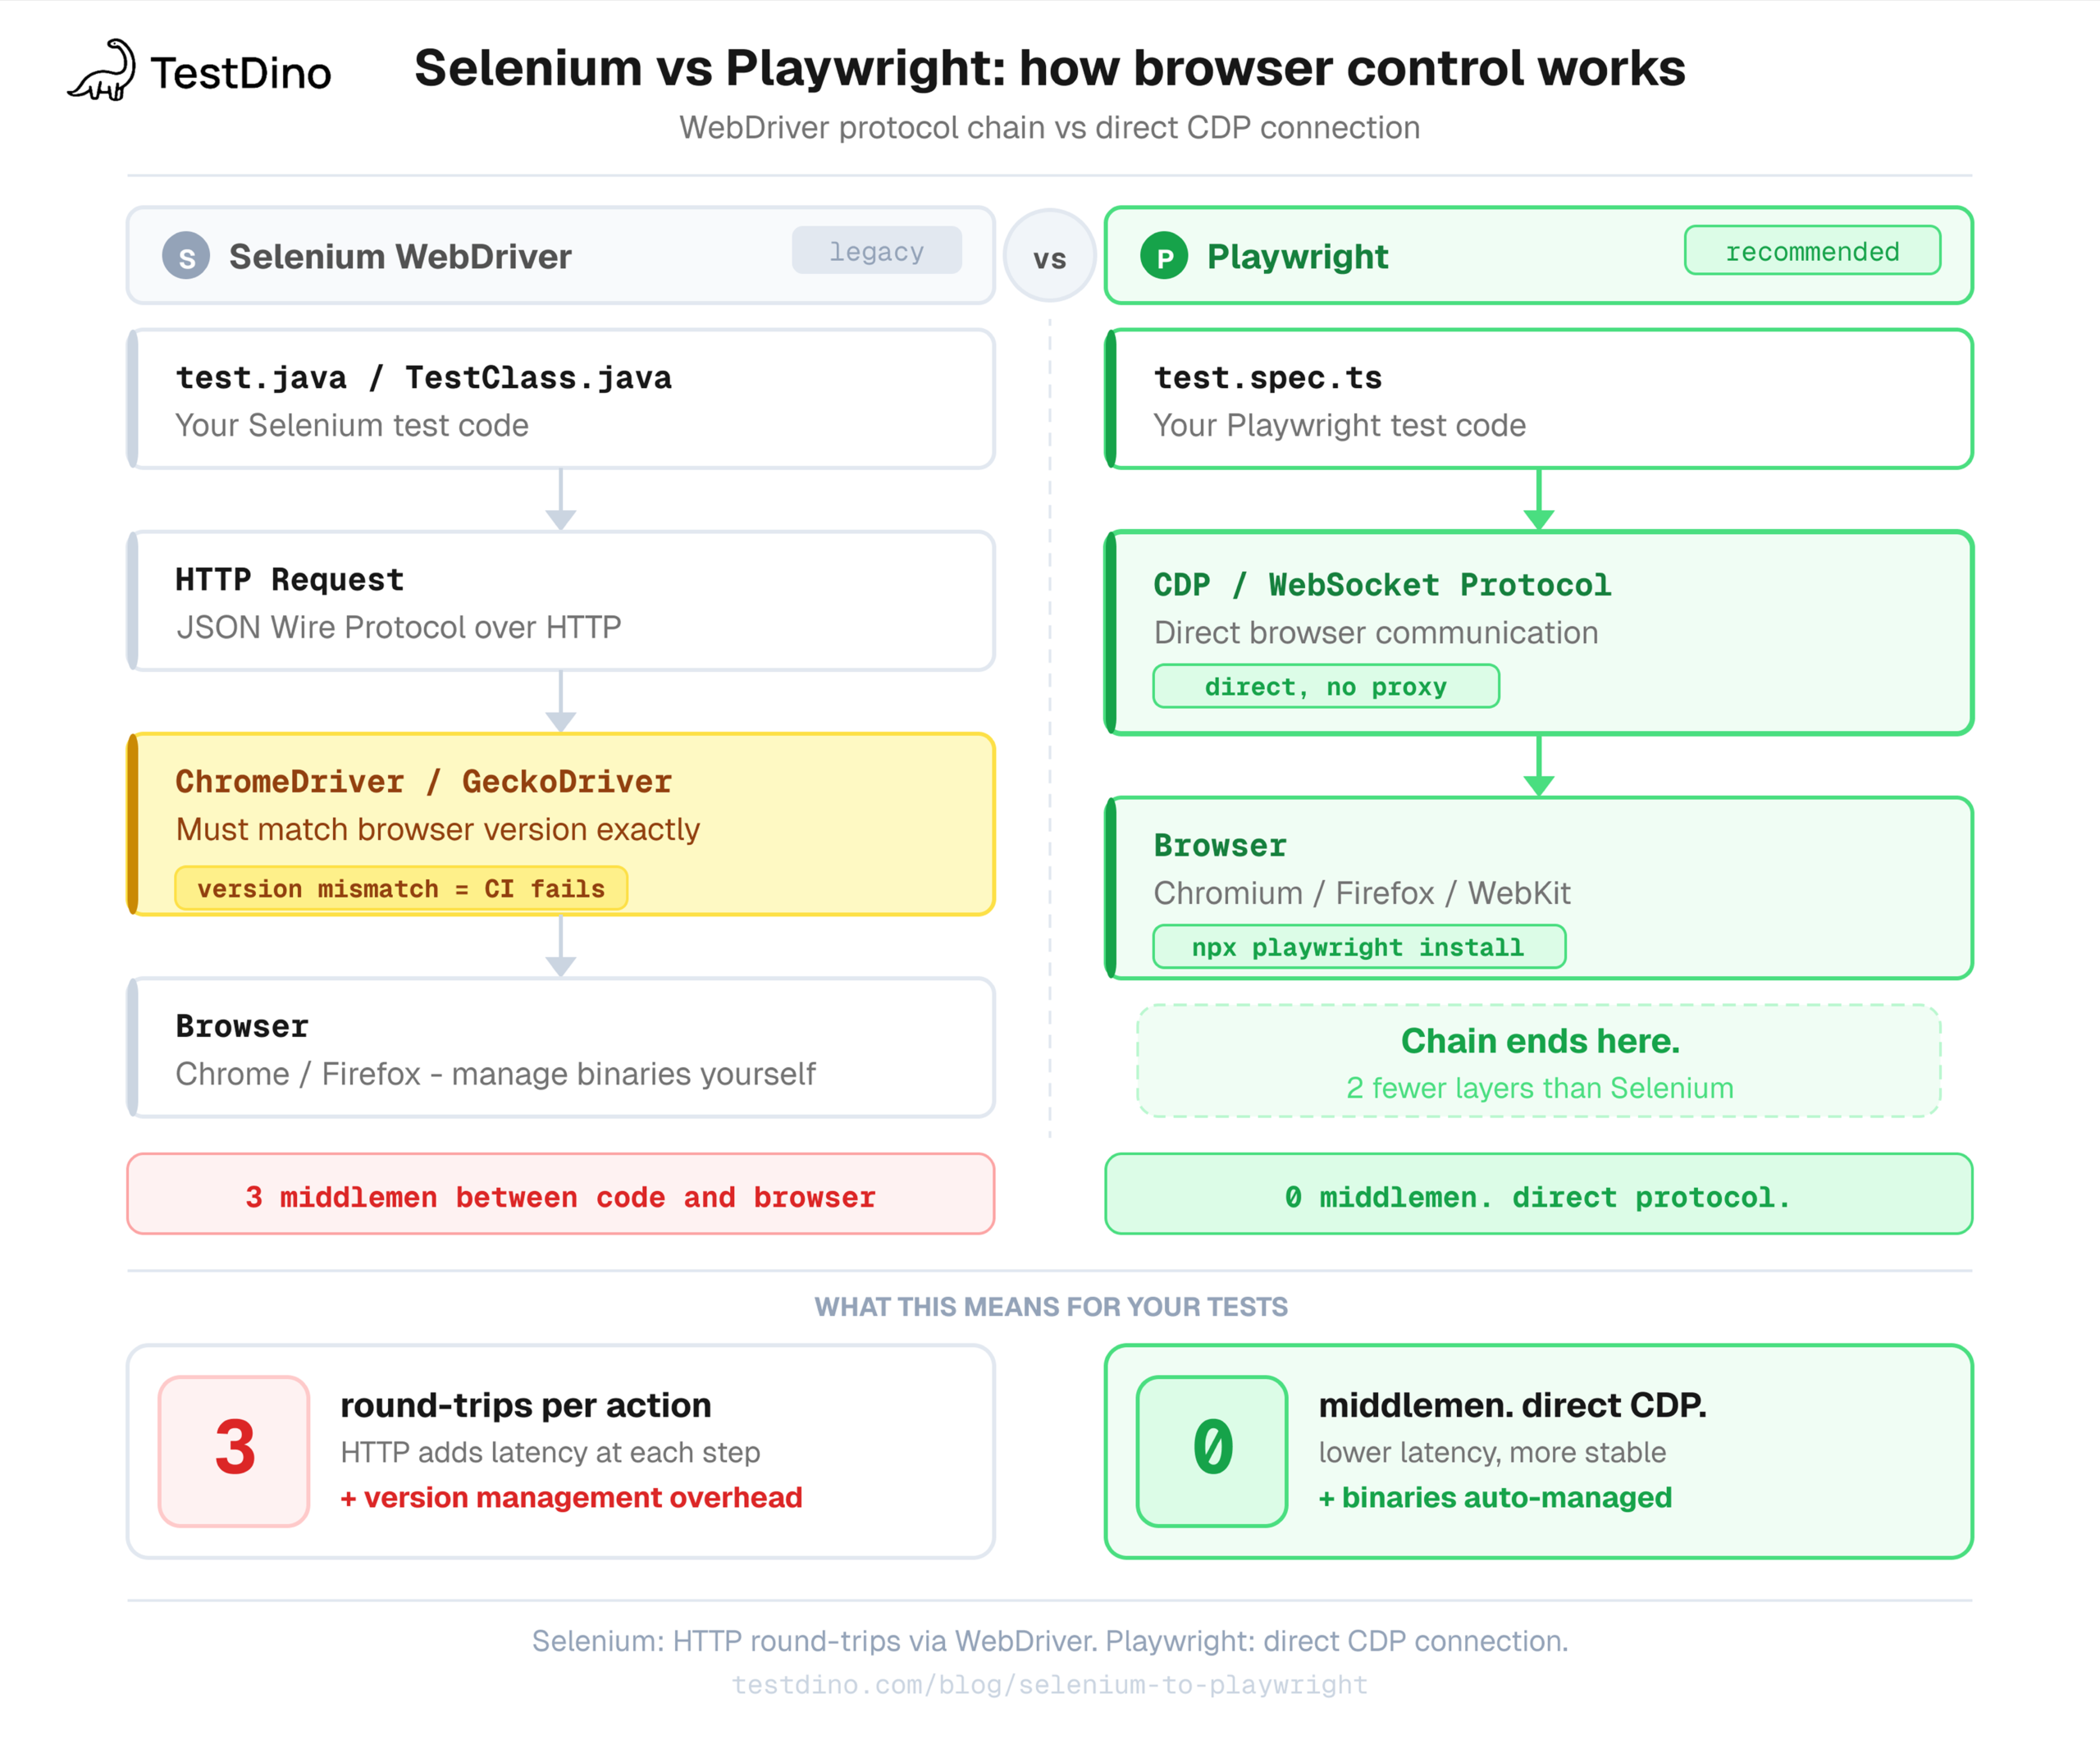The image size is (2100, 1744).
Task: Click the "3 middlemen between code and browser" banner
Action: point(561,1195)
